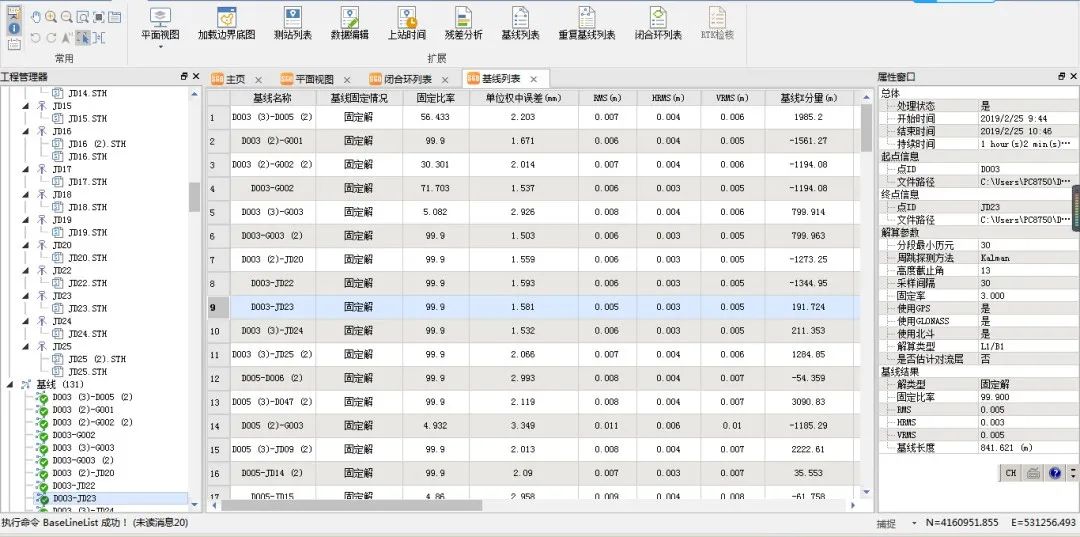Select D003 (2)-G001 baseline in tree

coord(83,410)
